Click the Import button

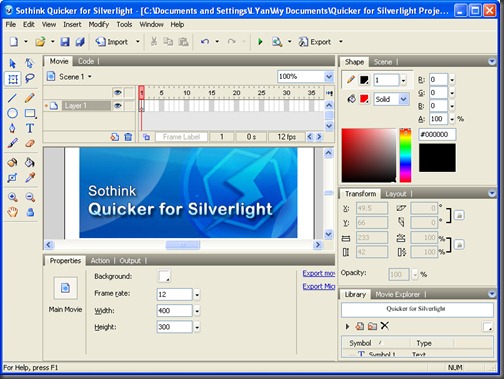112,42
